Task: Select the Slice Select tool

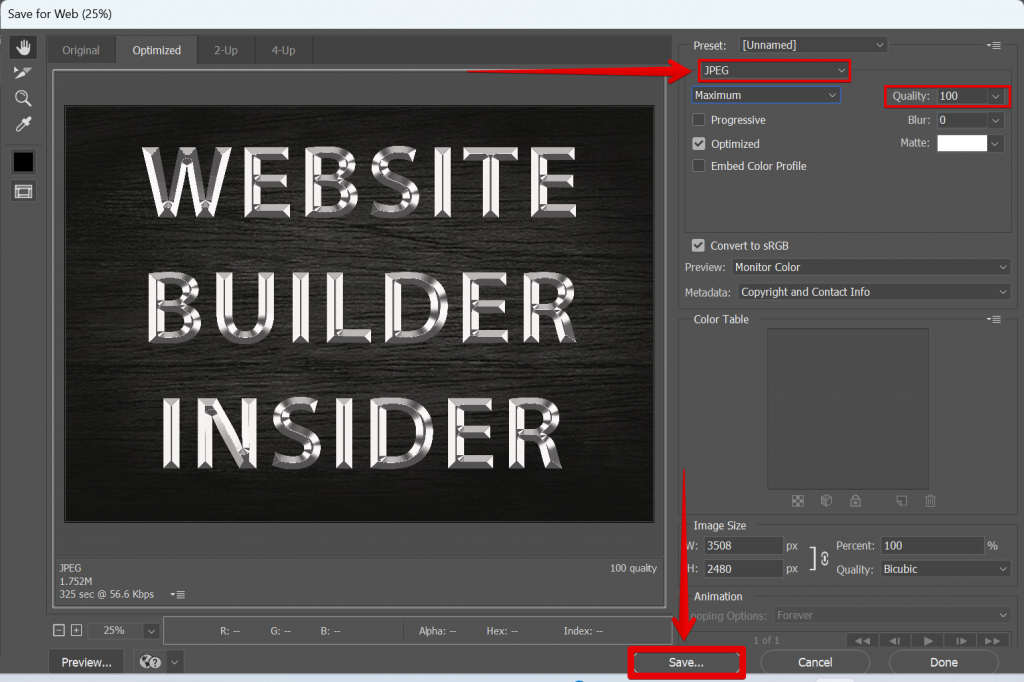Action: click(22, 72)
